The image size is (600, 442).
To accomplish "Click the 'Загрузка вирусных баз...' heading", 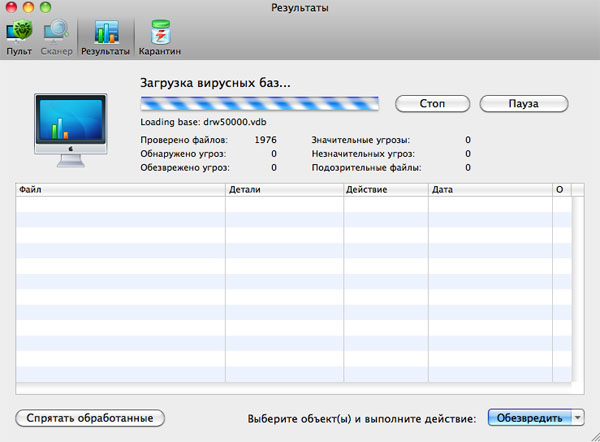I will (x=215, y=83).
